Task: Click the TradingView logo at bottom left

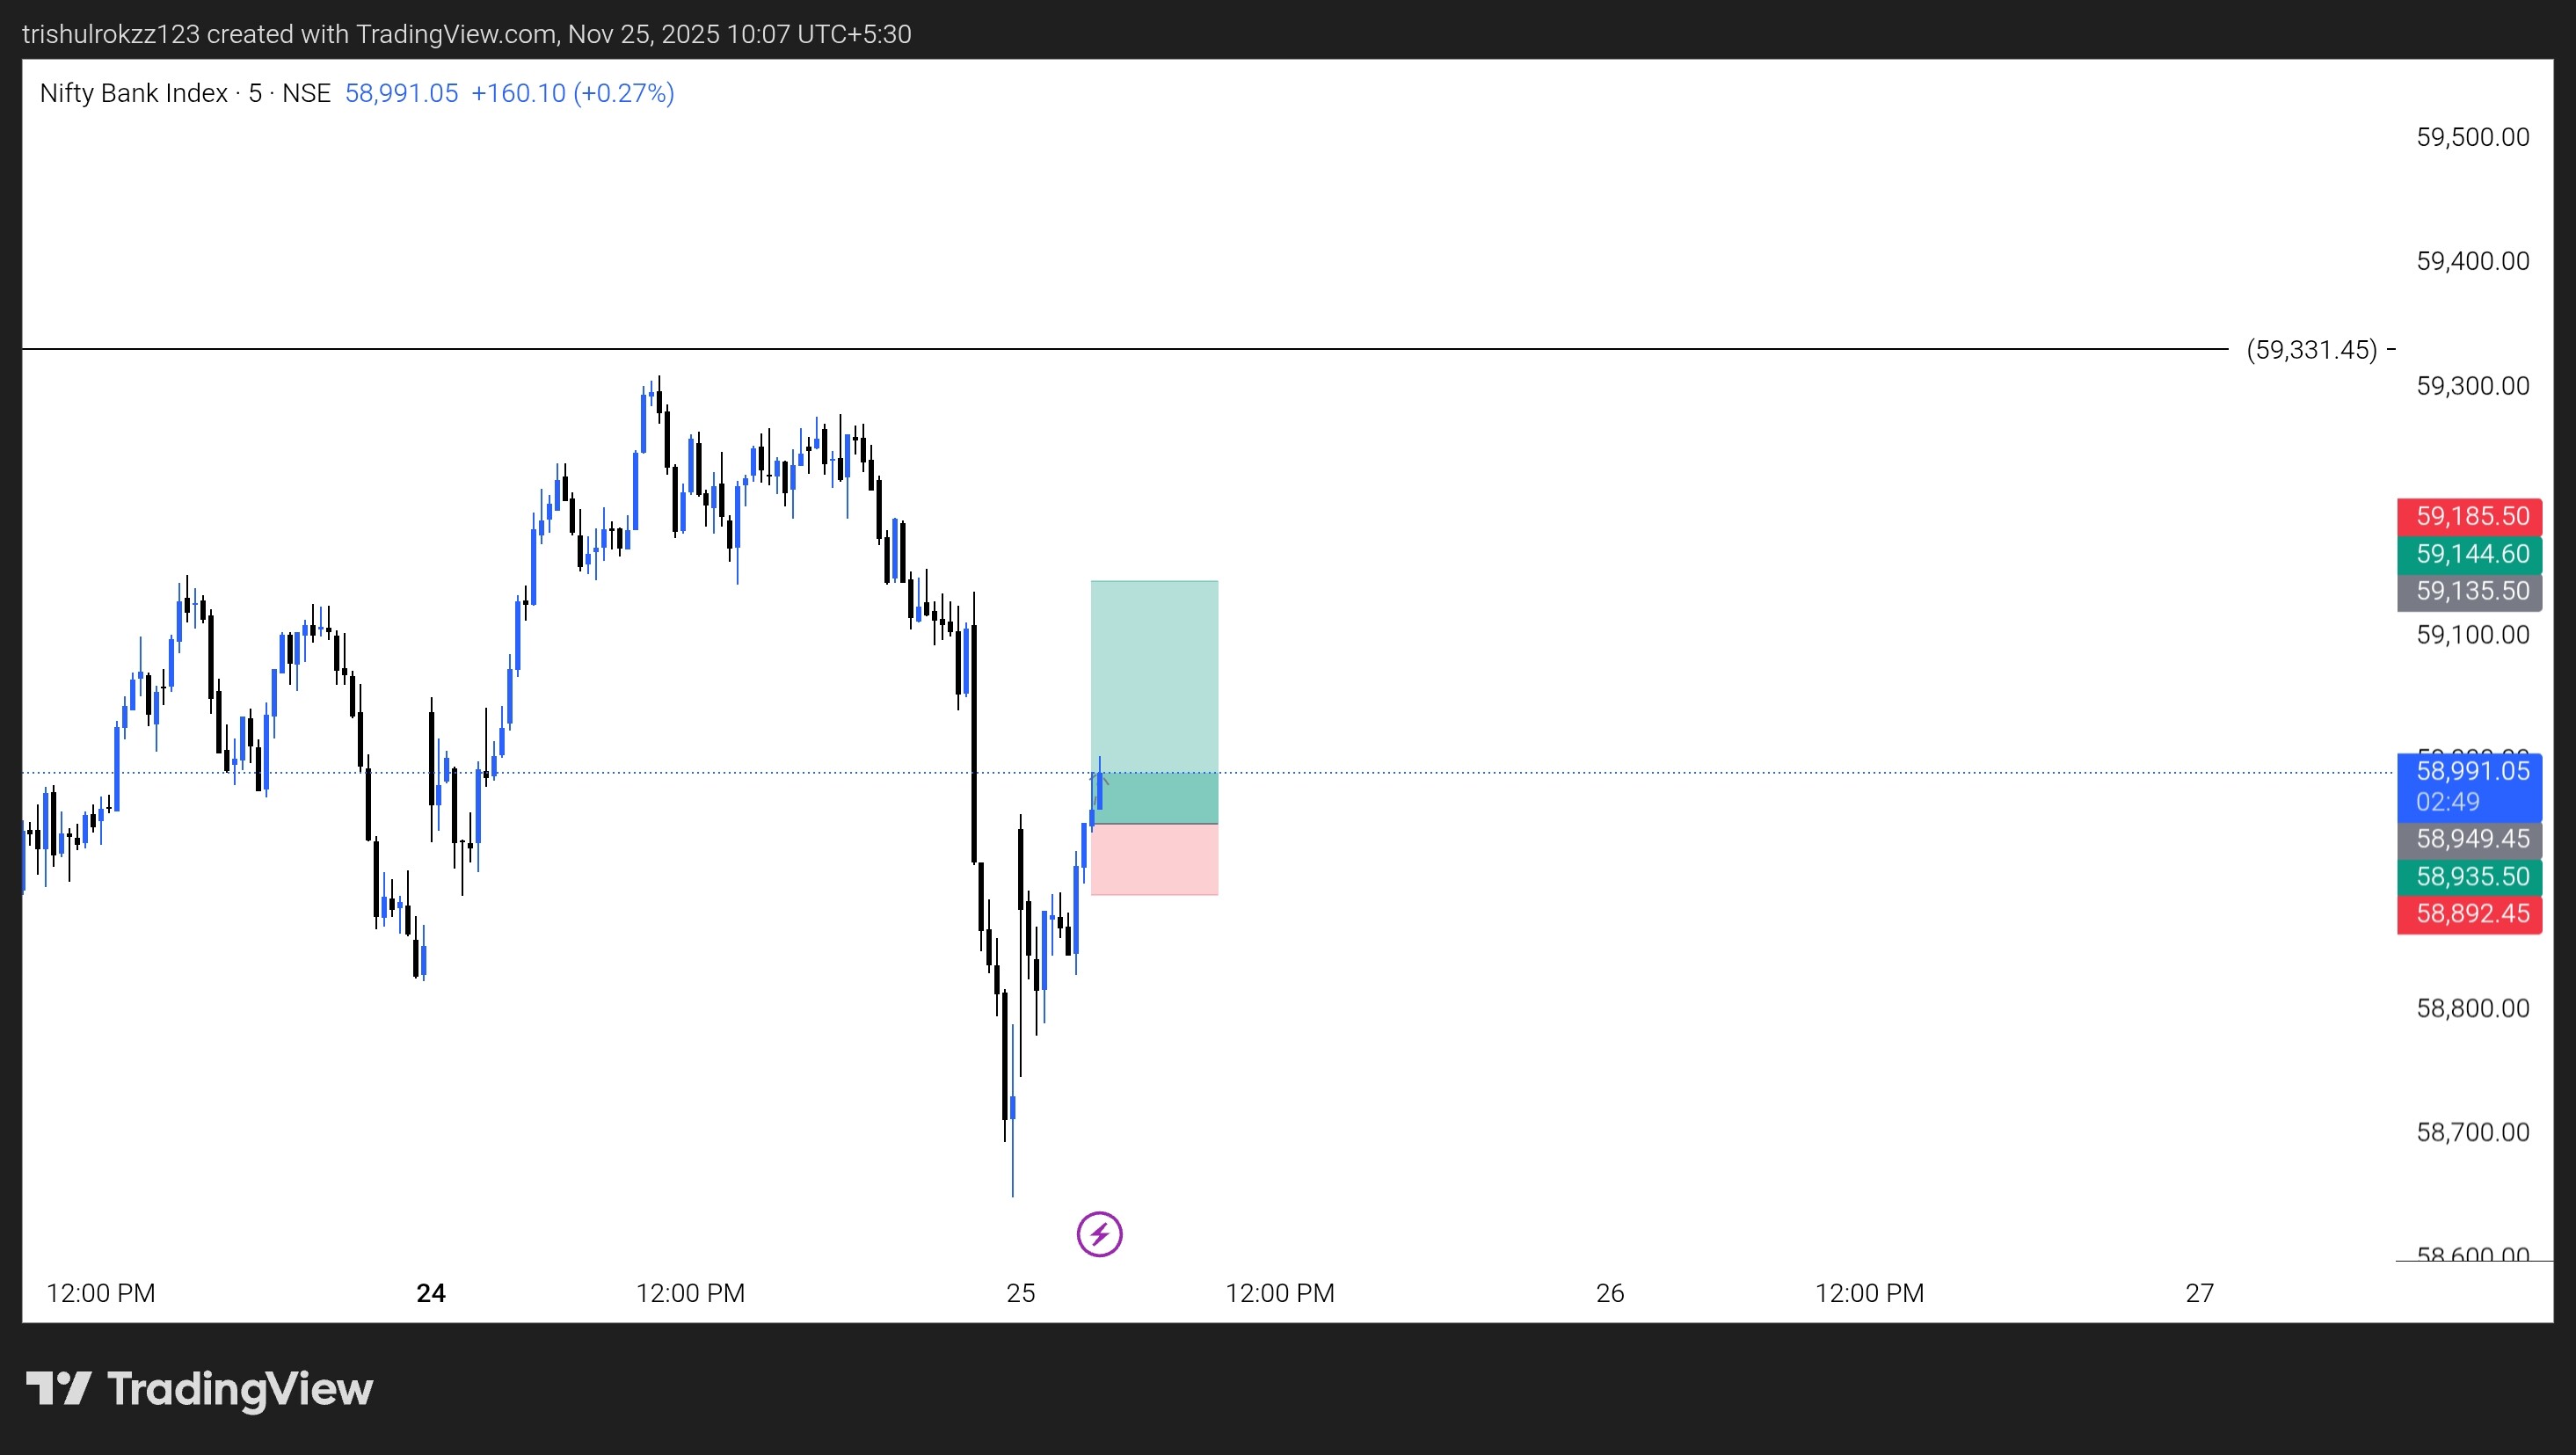Action: [199, 1389]
